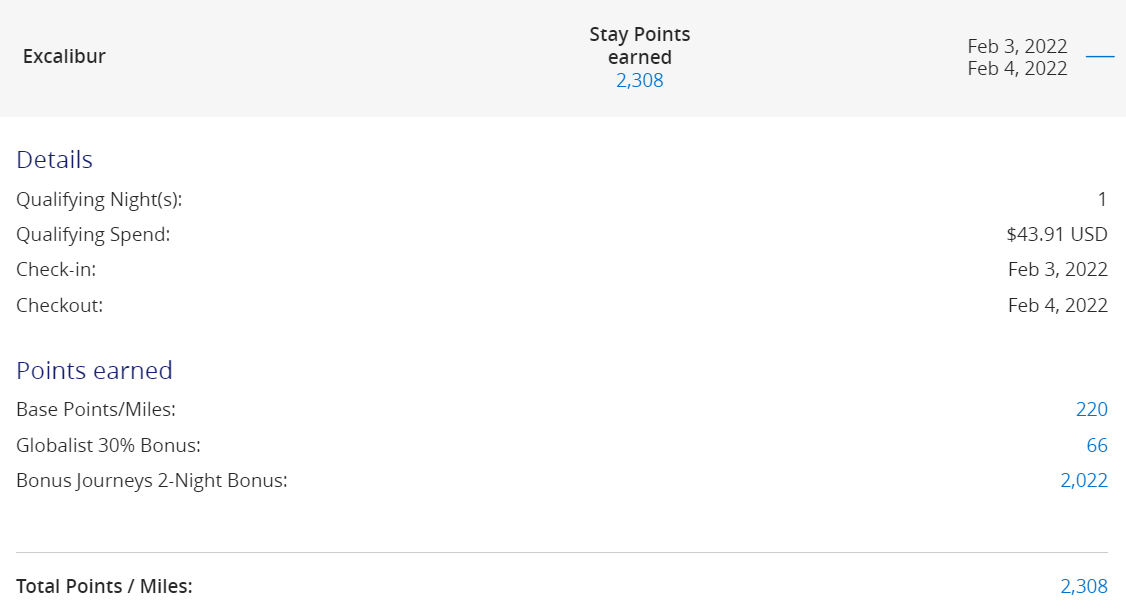Collapse the Excalibur stay details panel
Viewport: 1126px width, 611px height.
pos(1100,57)
